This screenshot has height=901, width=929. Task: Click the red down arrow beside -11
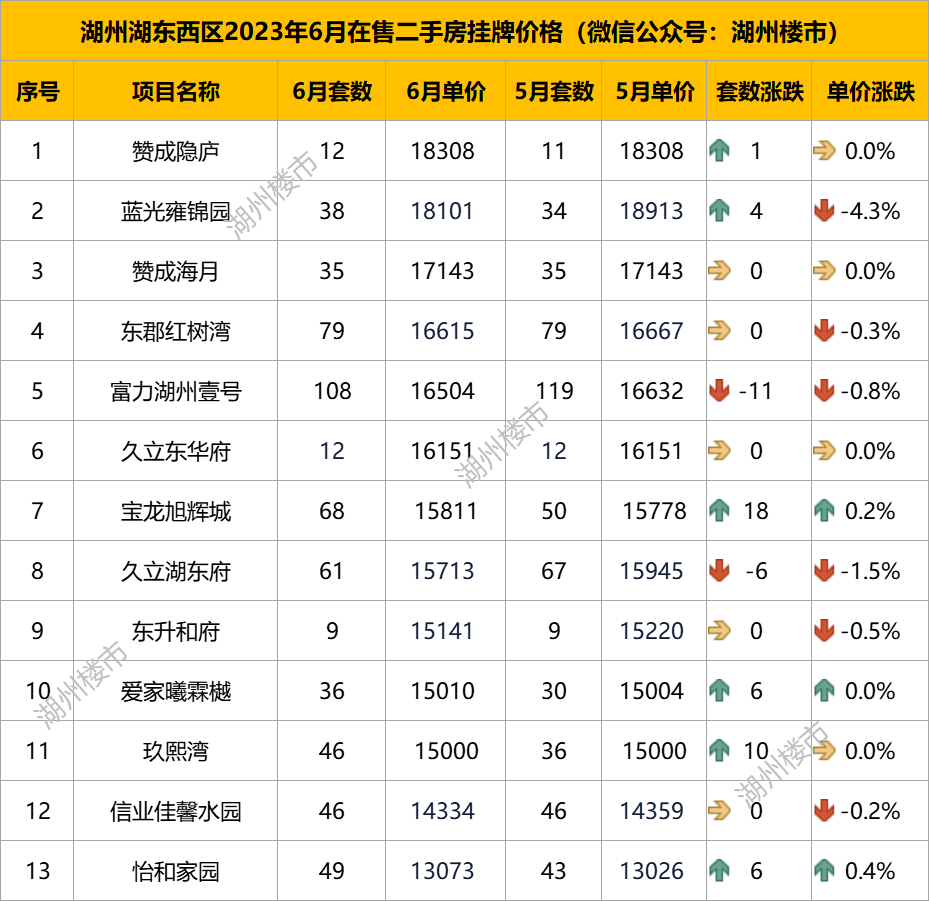point(719,391)
